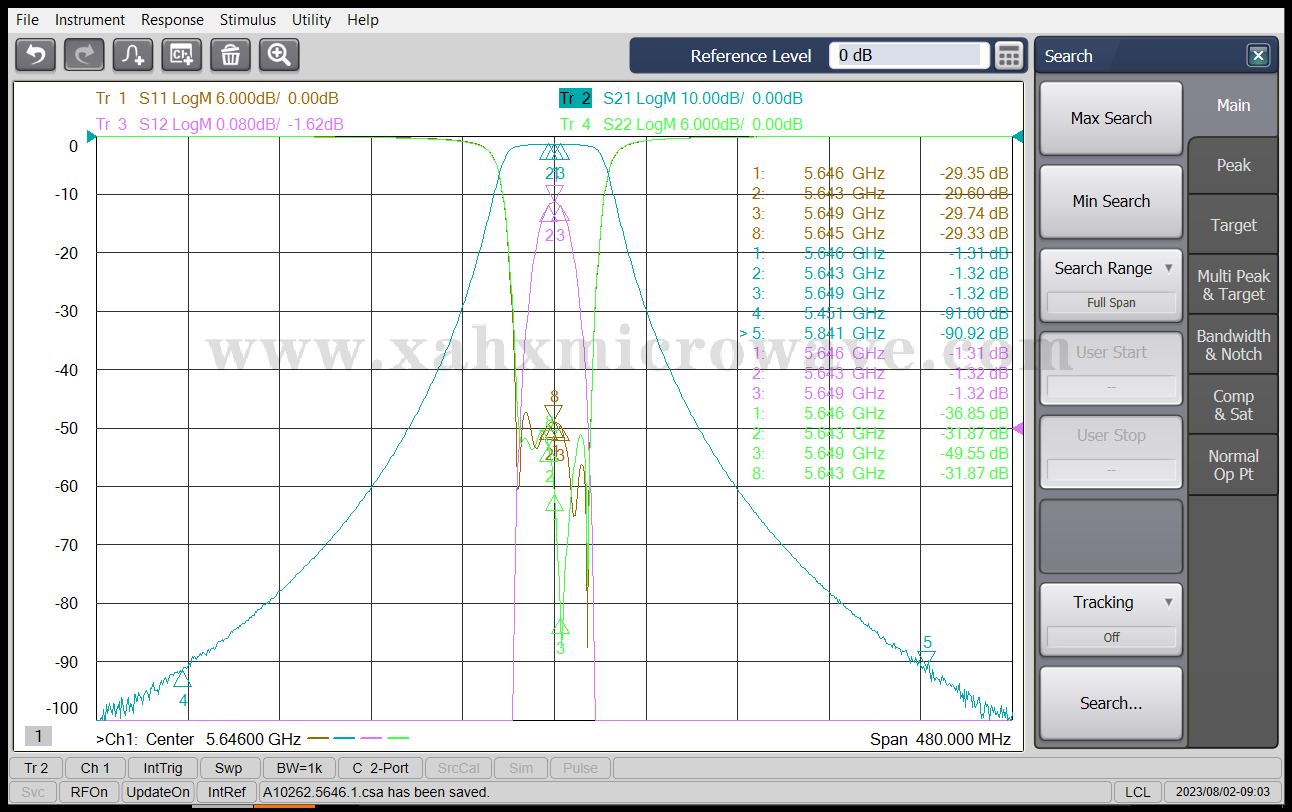Open the Stimulus menu

248,20
